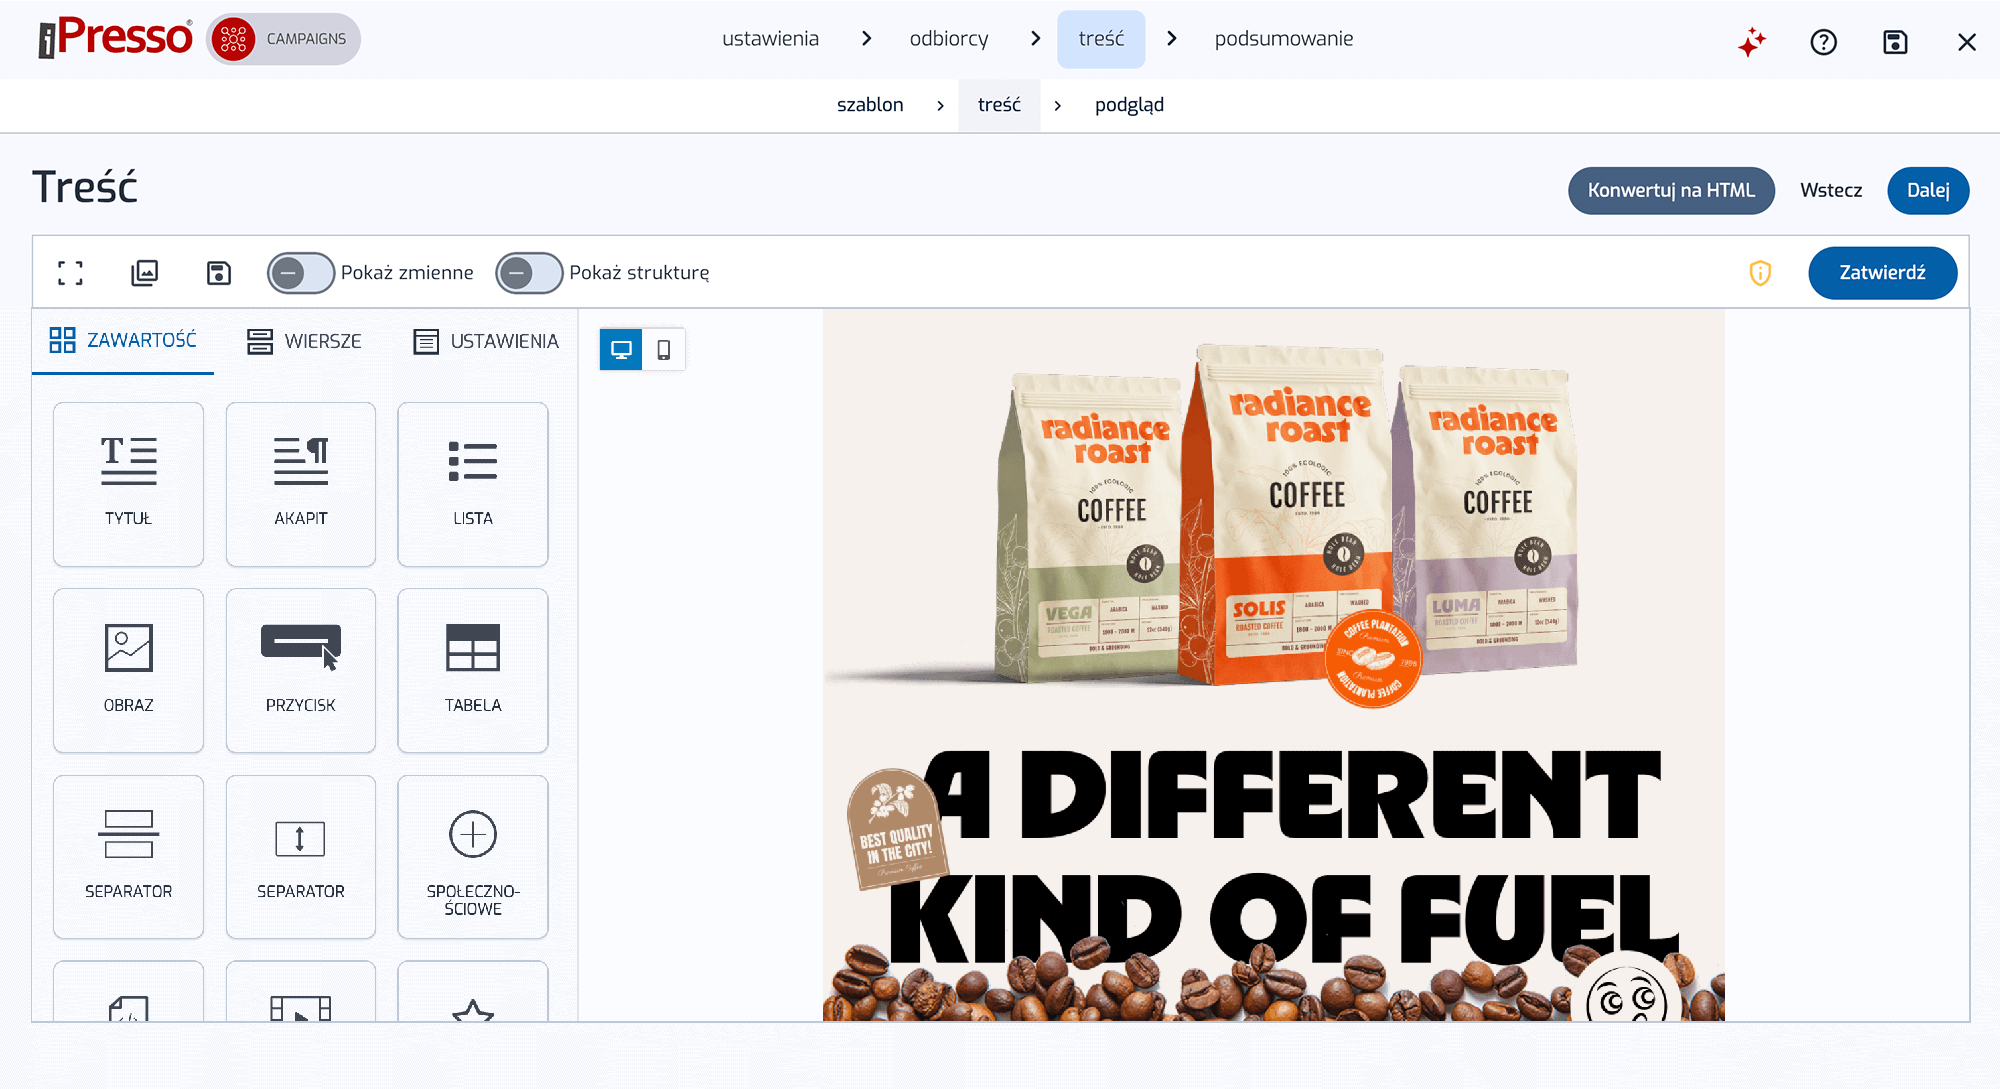Select the Obraz content block
The width and height of the screenshot is (2000, 1089).
[x=128, y=670]
